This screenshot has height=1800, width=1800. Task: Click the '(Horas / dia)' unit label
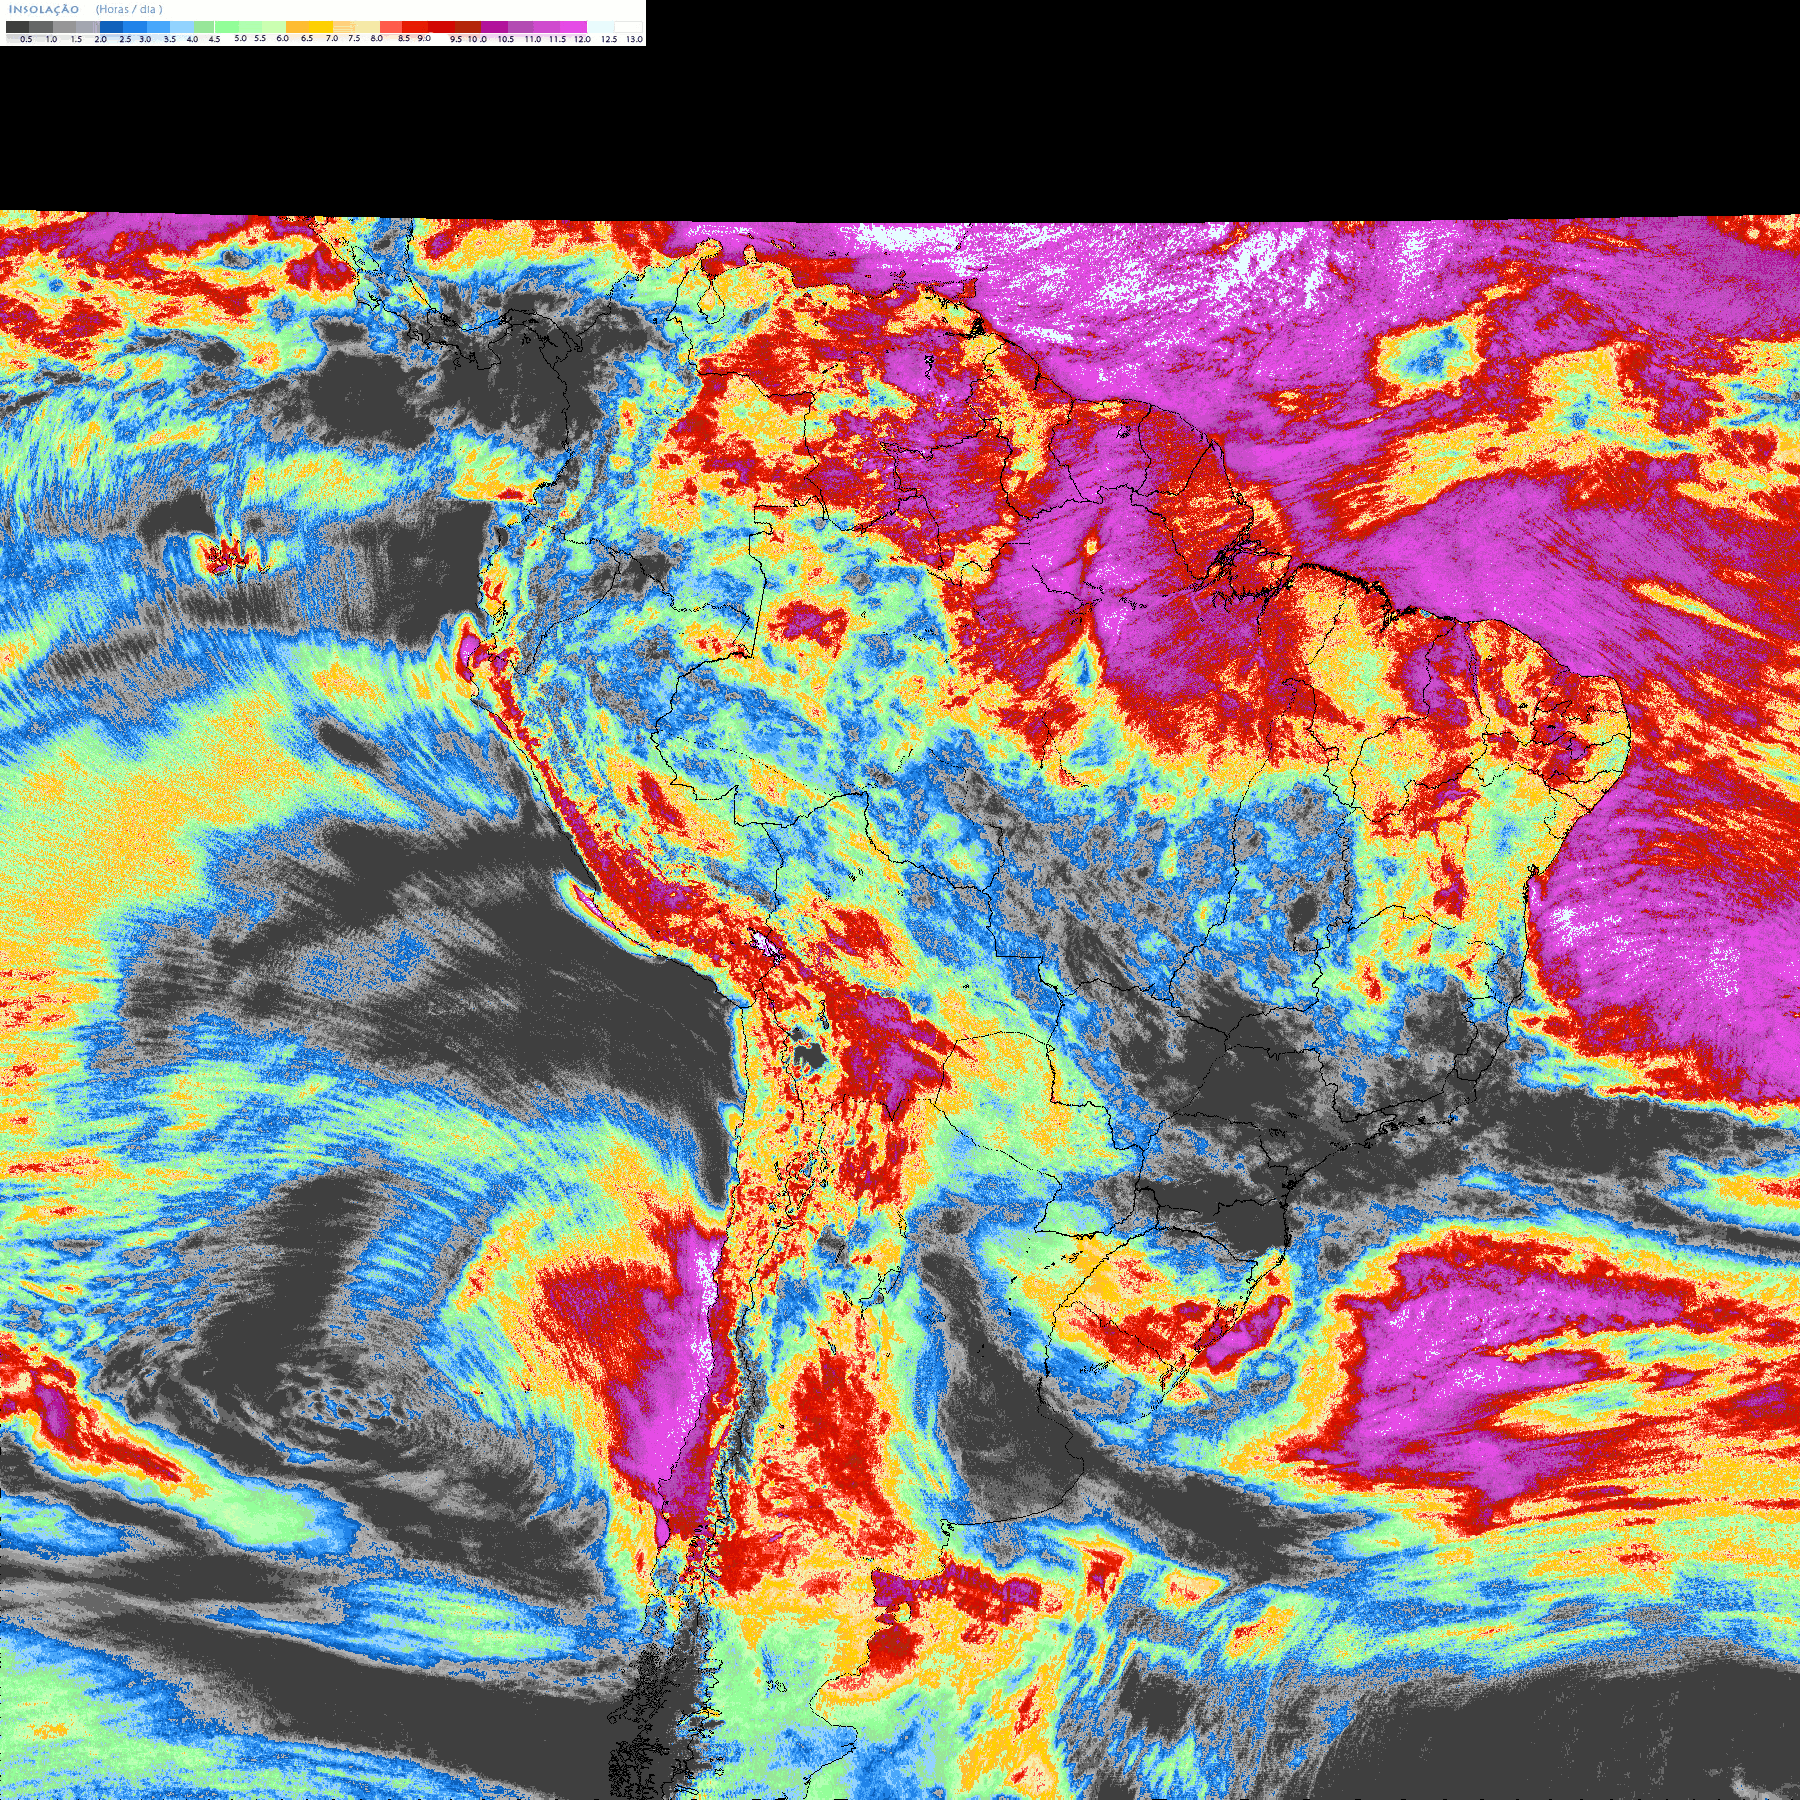tap(129, 9)
